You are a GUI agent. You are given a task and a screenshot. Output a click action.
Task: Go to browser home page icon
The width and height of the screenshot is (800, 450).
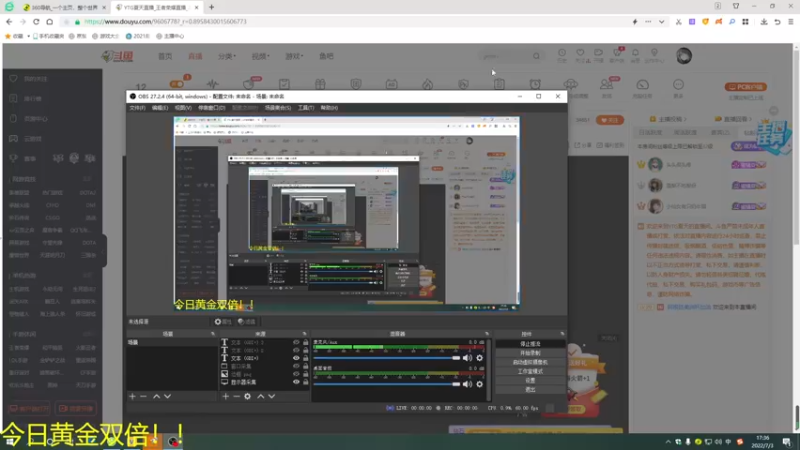(49, 22)
